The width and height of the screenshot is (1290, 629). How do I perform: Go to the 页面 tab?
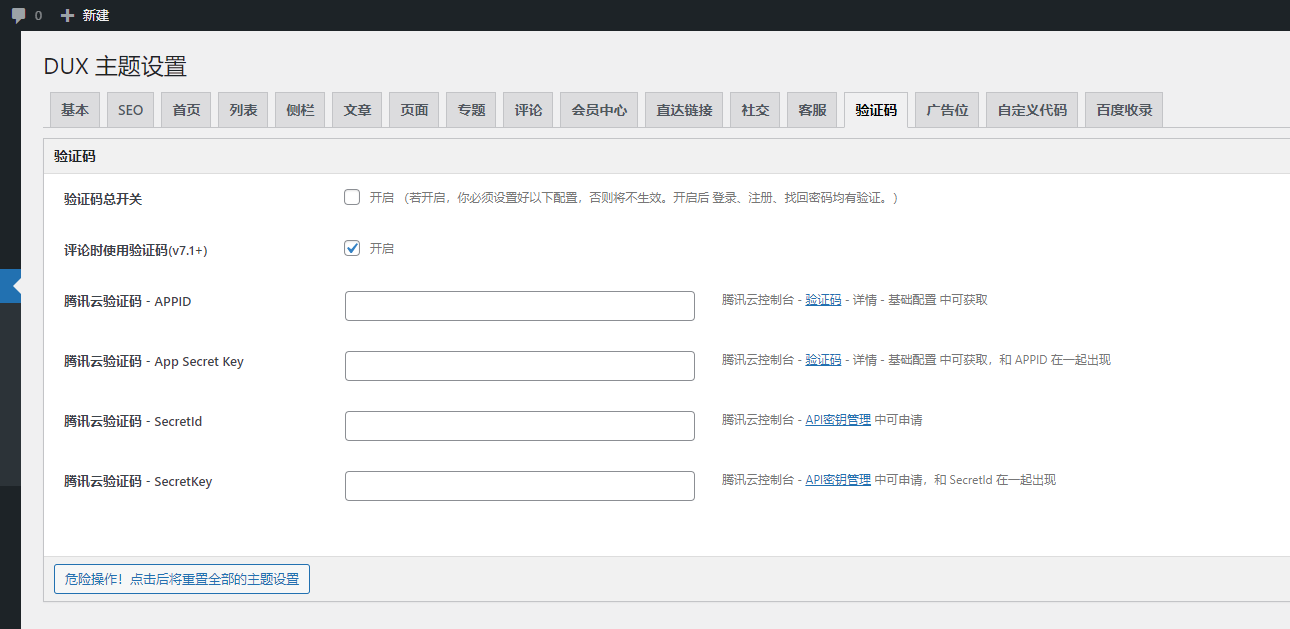pyautogui.click(x=415, y=110)
